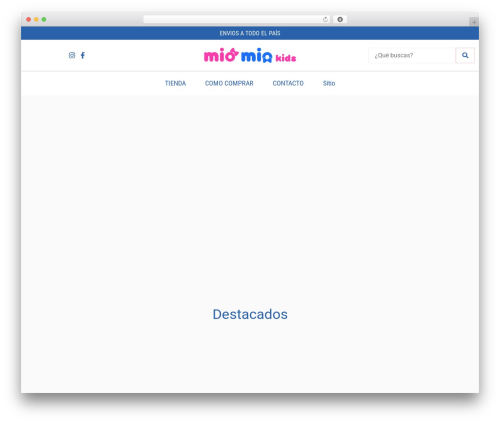Click the Destacados heading

pos(250,314)
